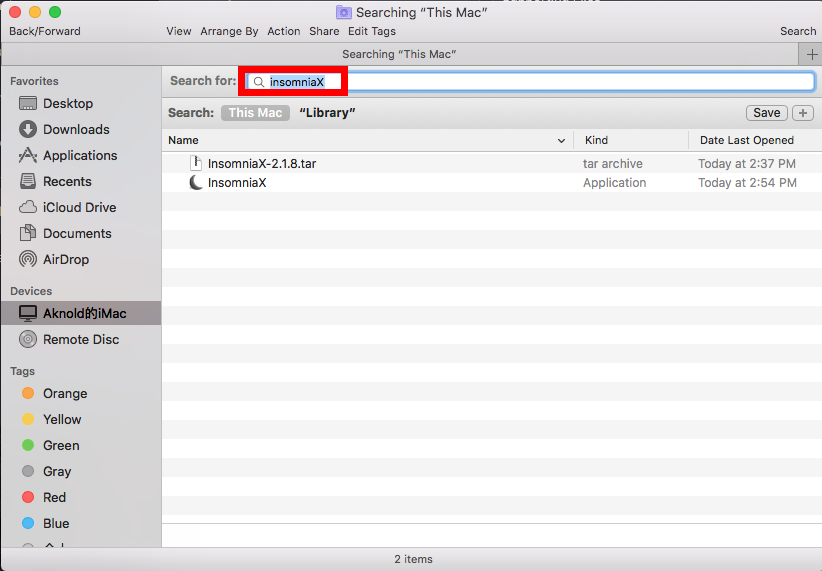Open the iCloud Drive sidebar icon
Viewport: 822px width, 571px height.
(28, 207)
